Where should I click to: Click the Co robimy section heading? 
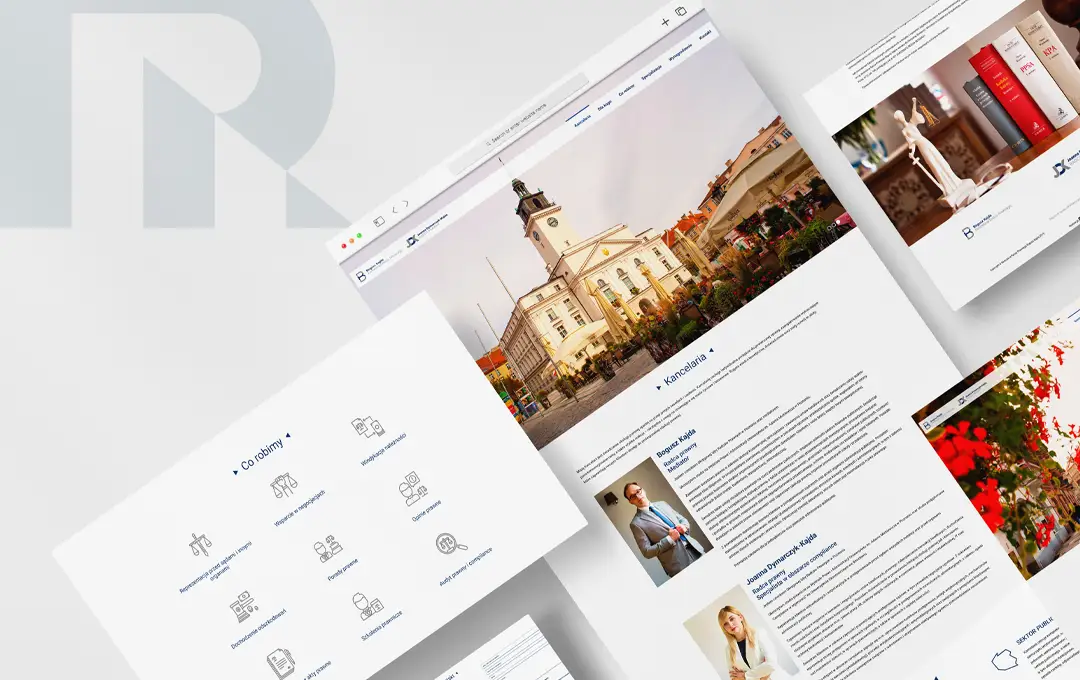[262, 455]
